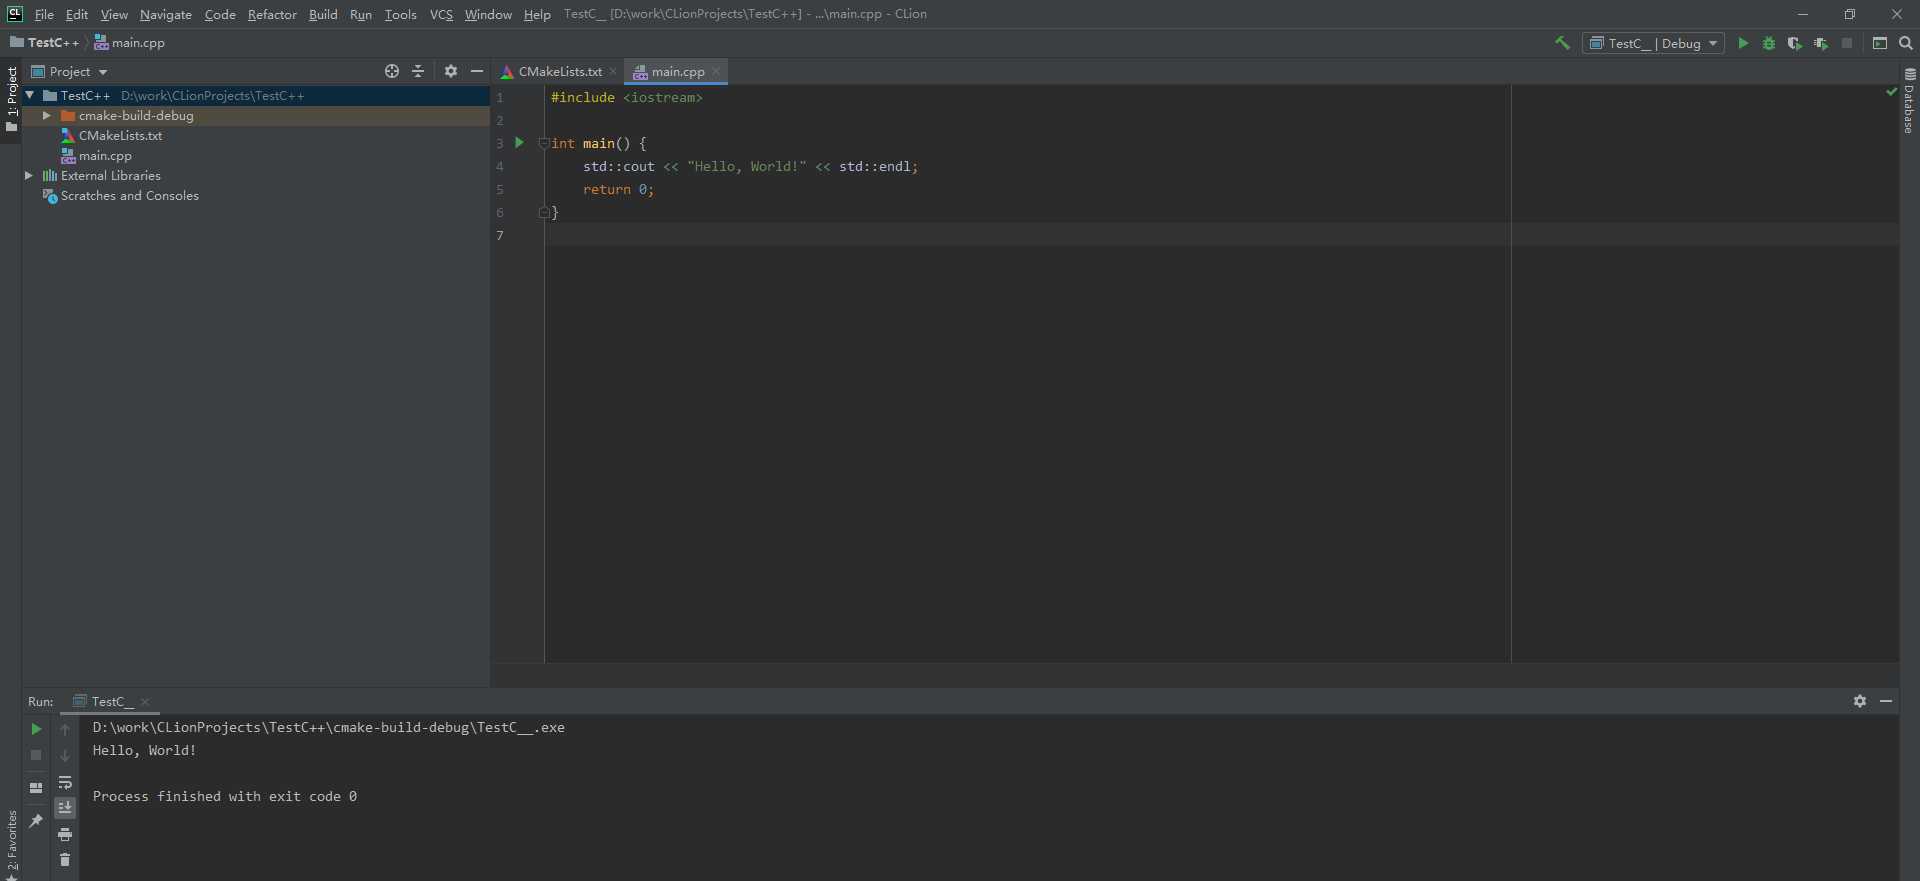
Task: Click the down arrow in the Run console
Action: coord(65,755)
